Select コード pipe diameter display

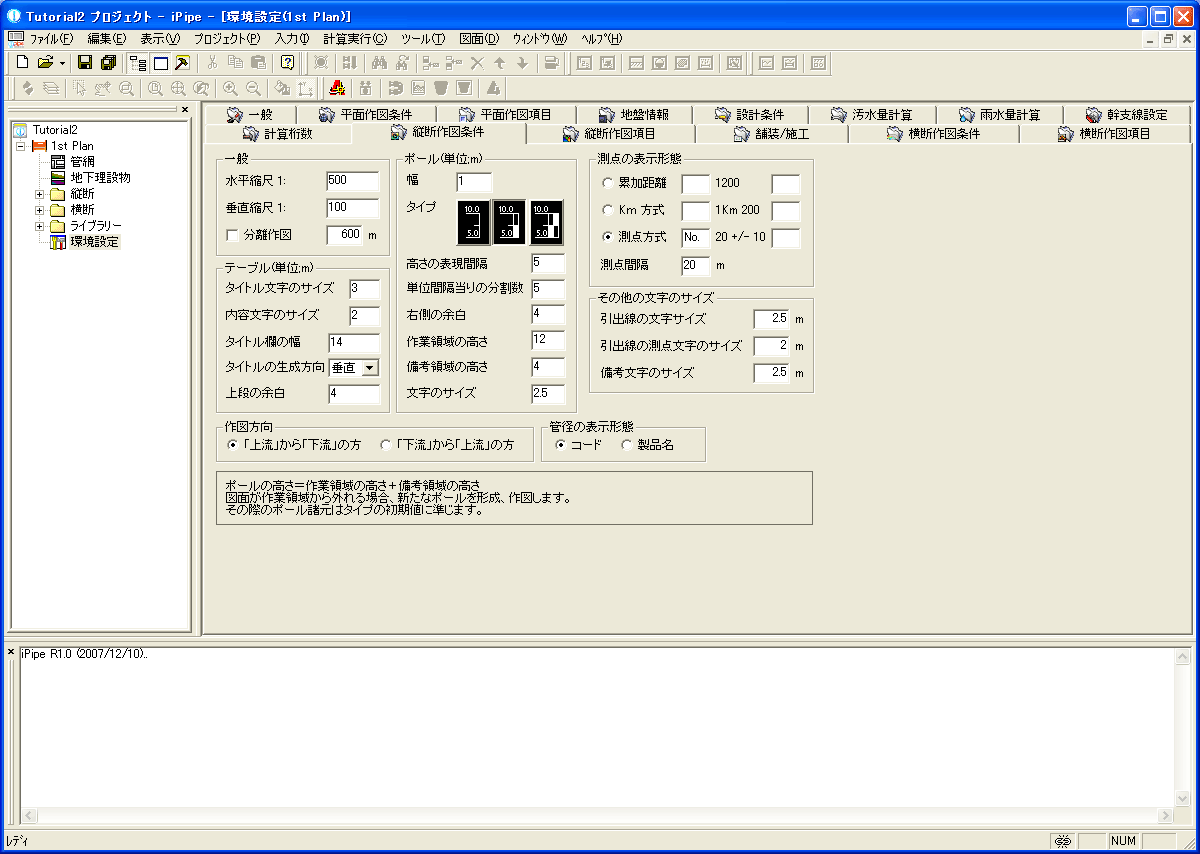(560, 445)
